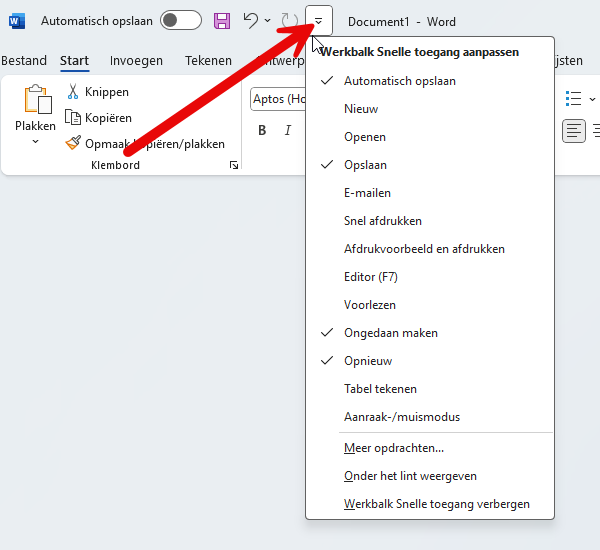Click the Knippen scissors icon
Image resolution: width=600 pixels, height=550 pixels.
point(74,92)
